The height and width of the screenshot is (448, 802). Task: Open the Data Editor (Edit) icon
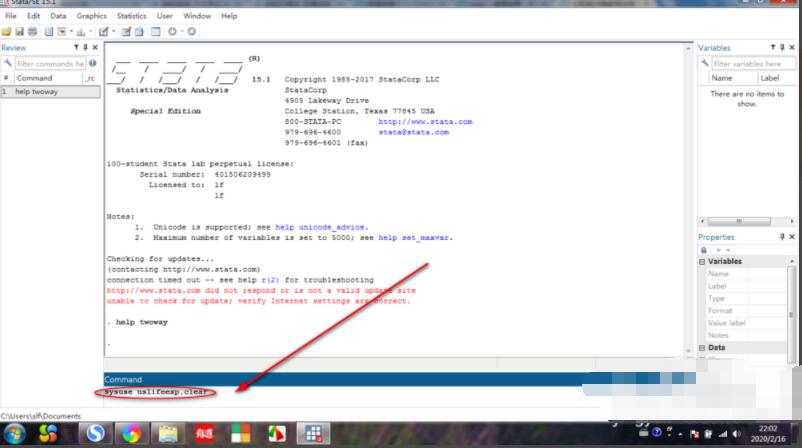click(x=126, y=32)
